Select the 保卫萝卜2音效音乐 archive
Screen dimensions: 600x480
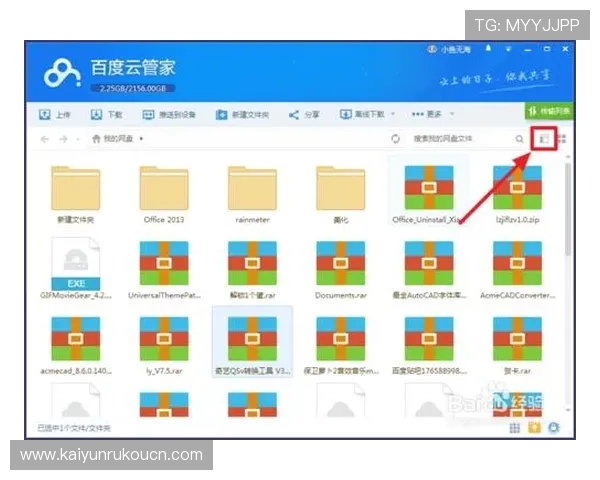pyautogui.click(x=341, y=346)
